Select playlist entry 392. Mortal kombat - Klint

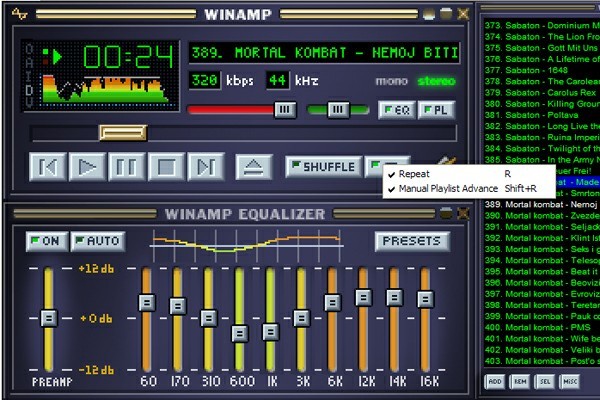click(x=542, y=238)
